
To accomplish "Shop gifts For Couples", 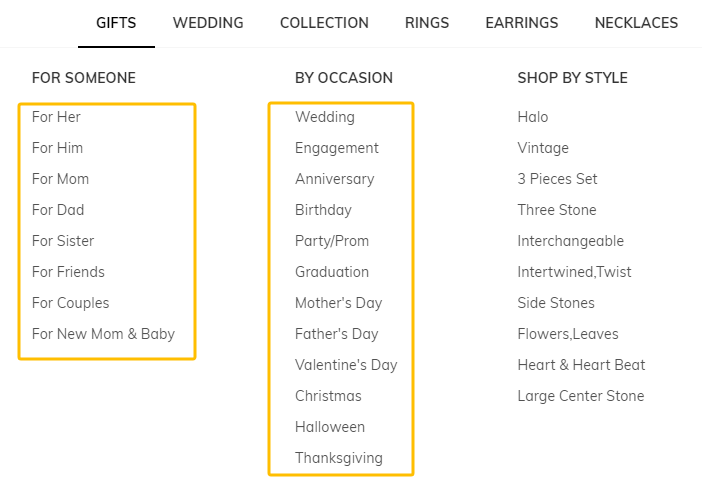I will (70, 303).
